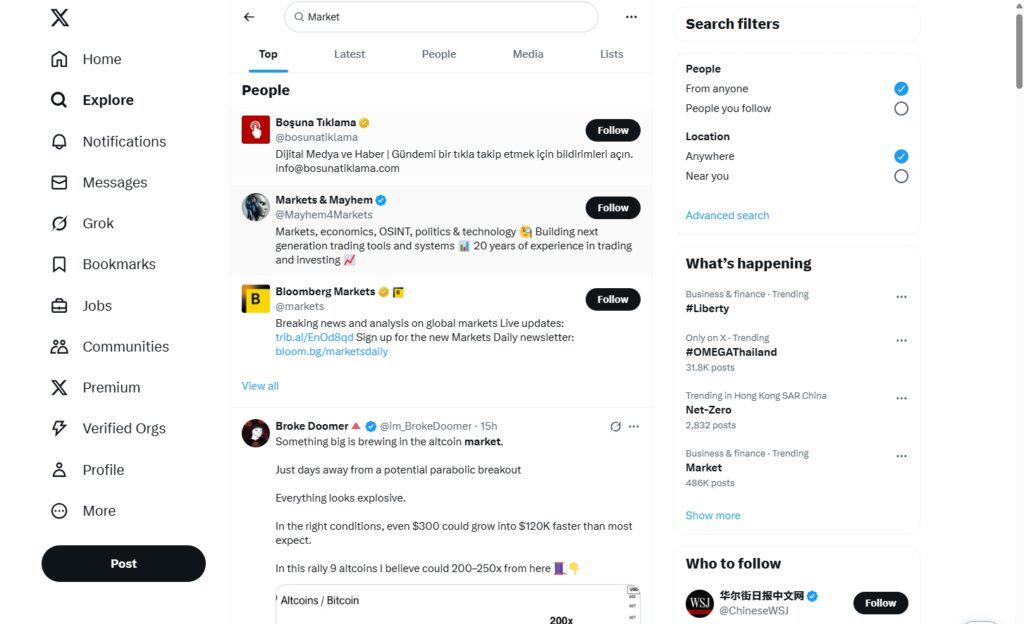Switch to the Latest tab

pyautogui.click(x=349, y=54)
